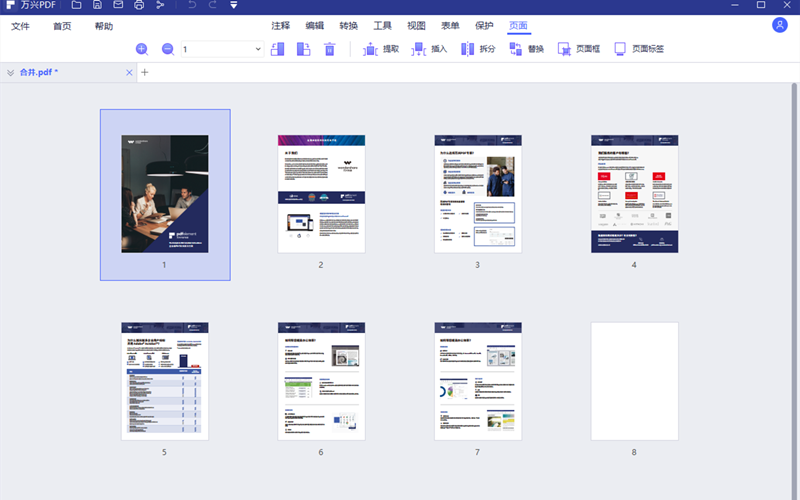Select page 4 thumbnail

point(634,194)
